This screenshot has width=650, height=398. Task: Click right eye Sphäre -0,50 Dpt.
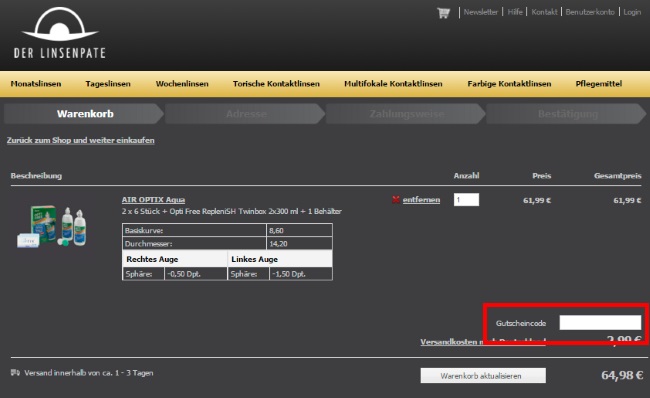pos(184,274)
